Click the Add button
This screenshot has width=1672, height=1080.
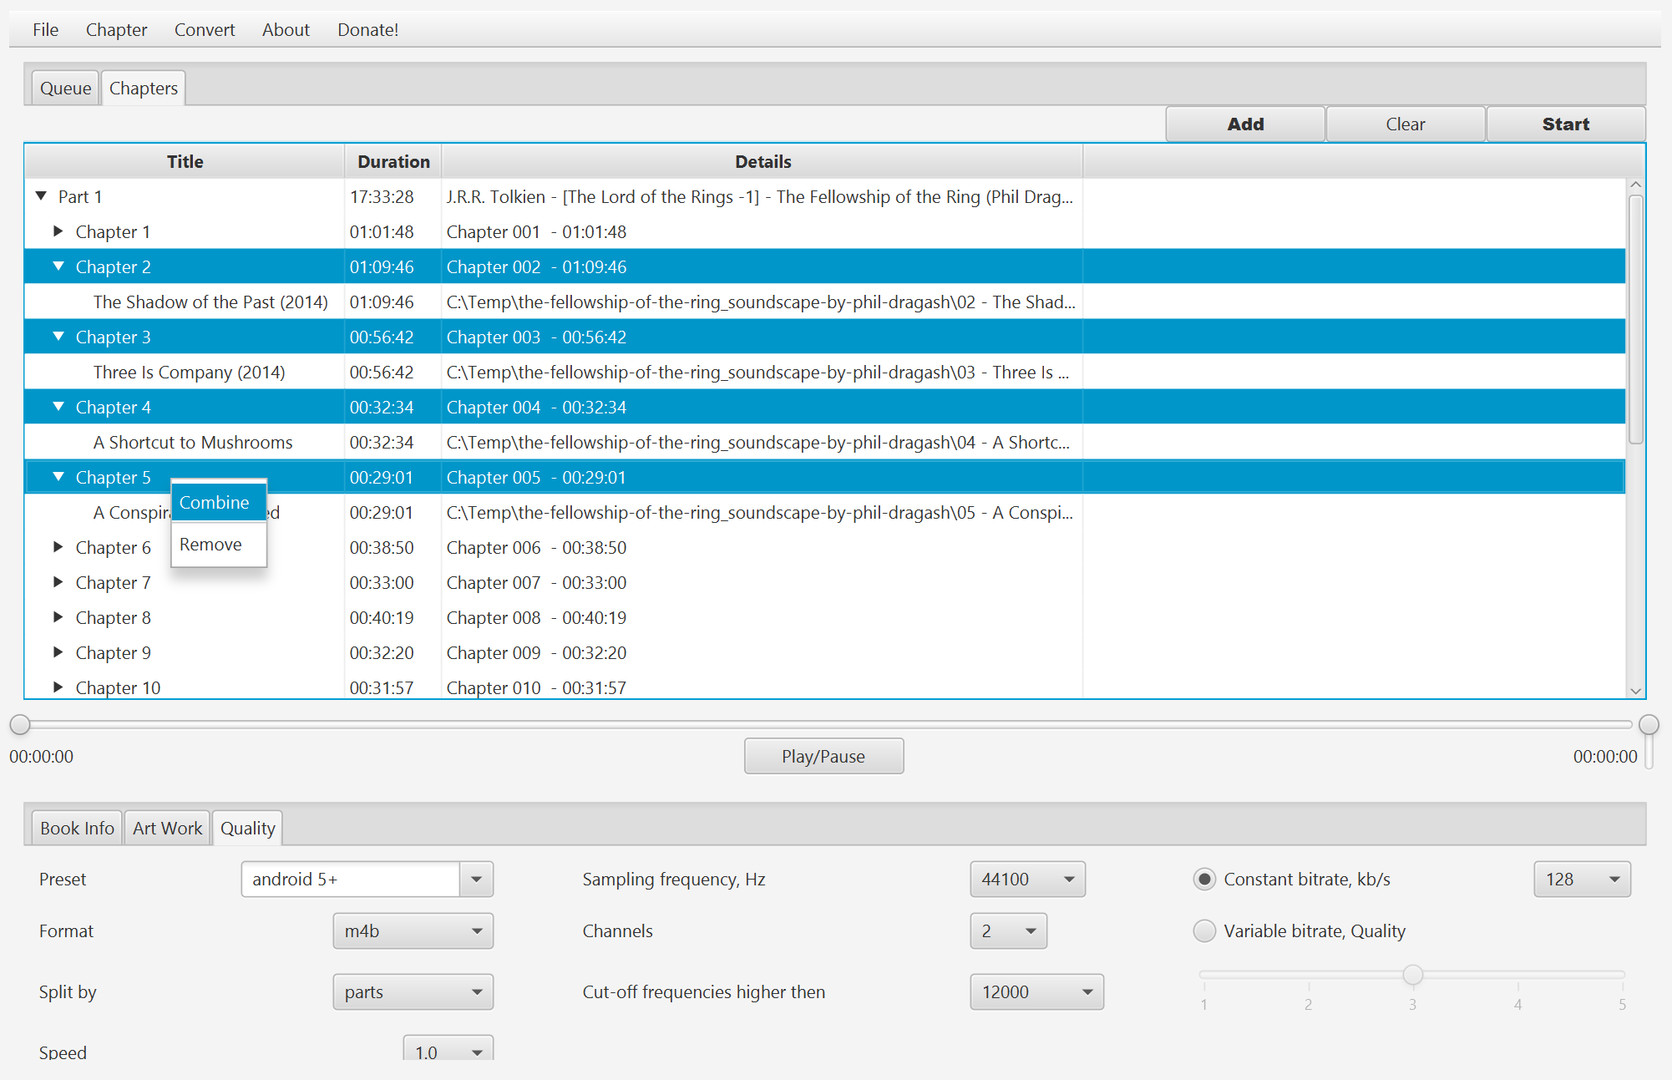click(x=1245, y=124)
